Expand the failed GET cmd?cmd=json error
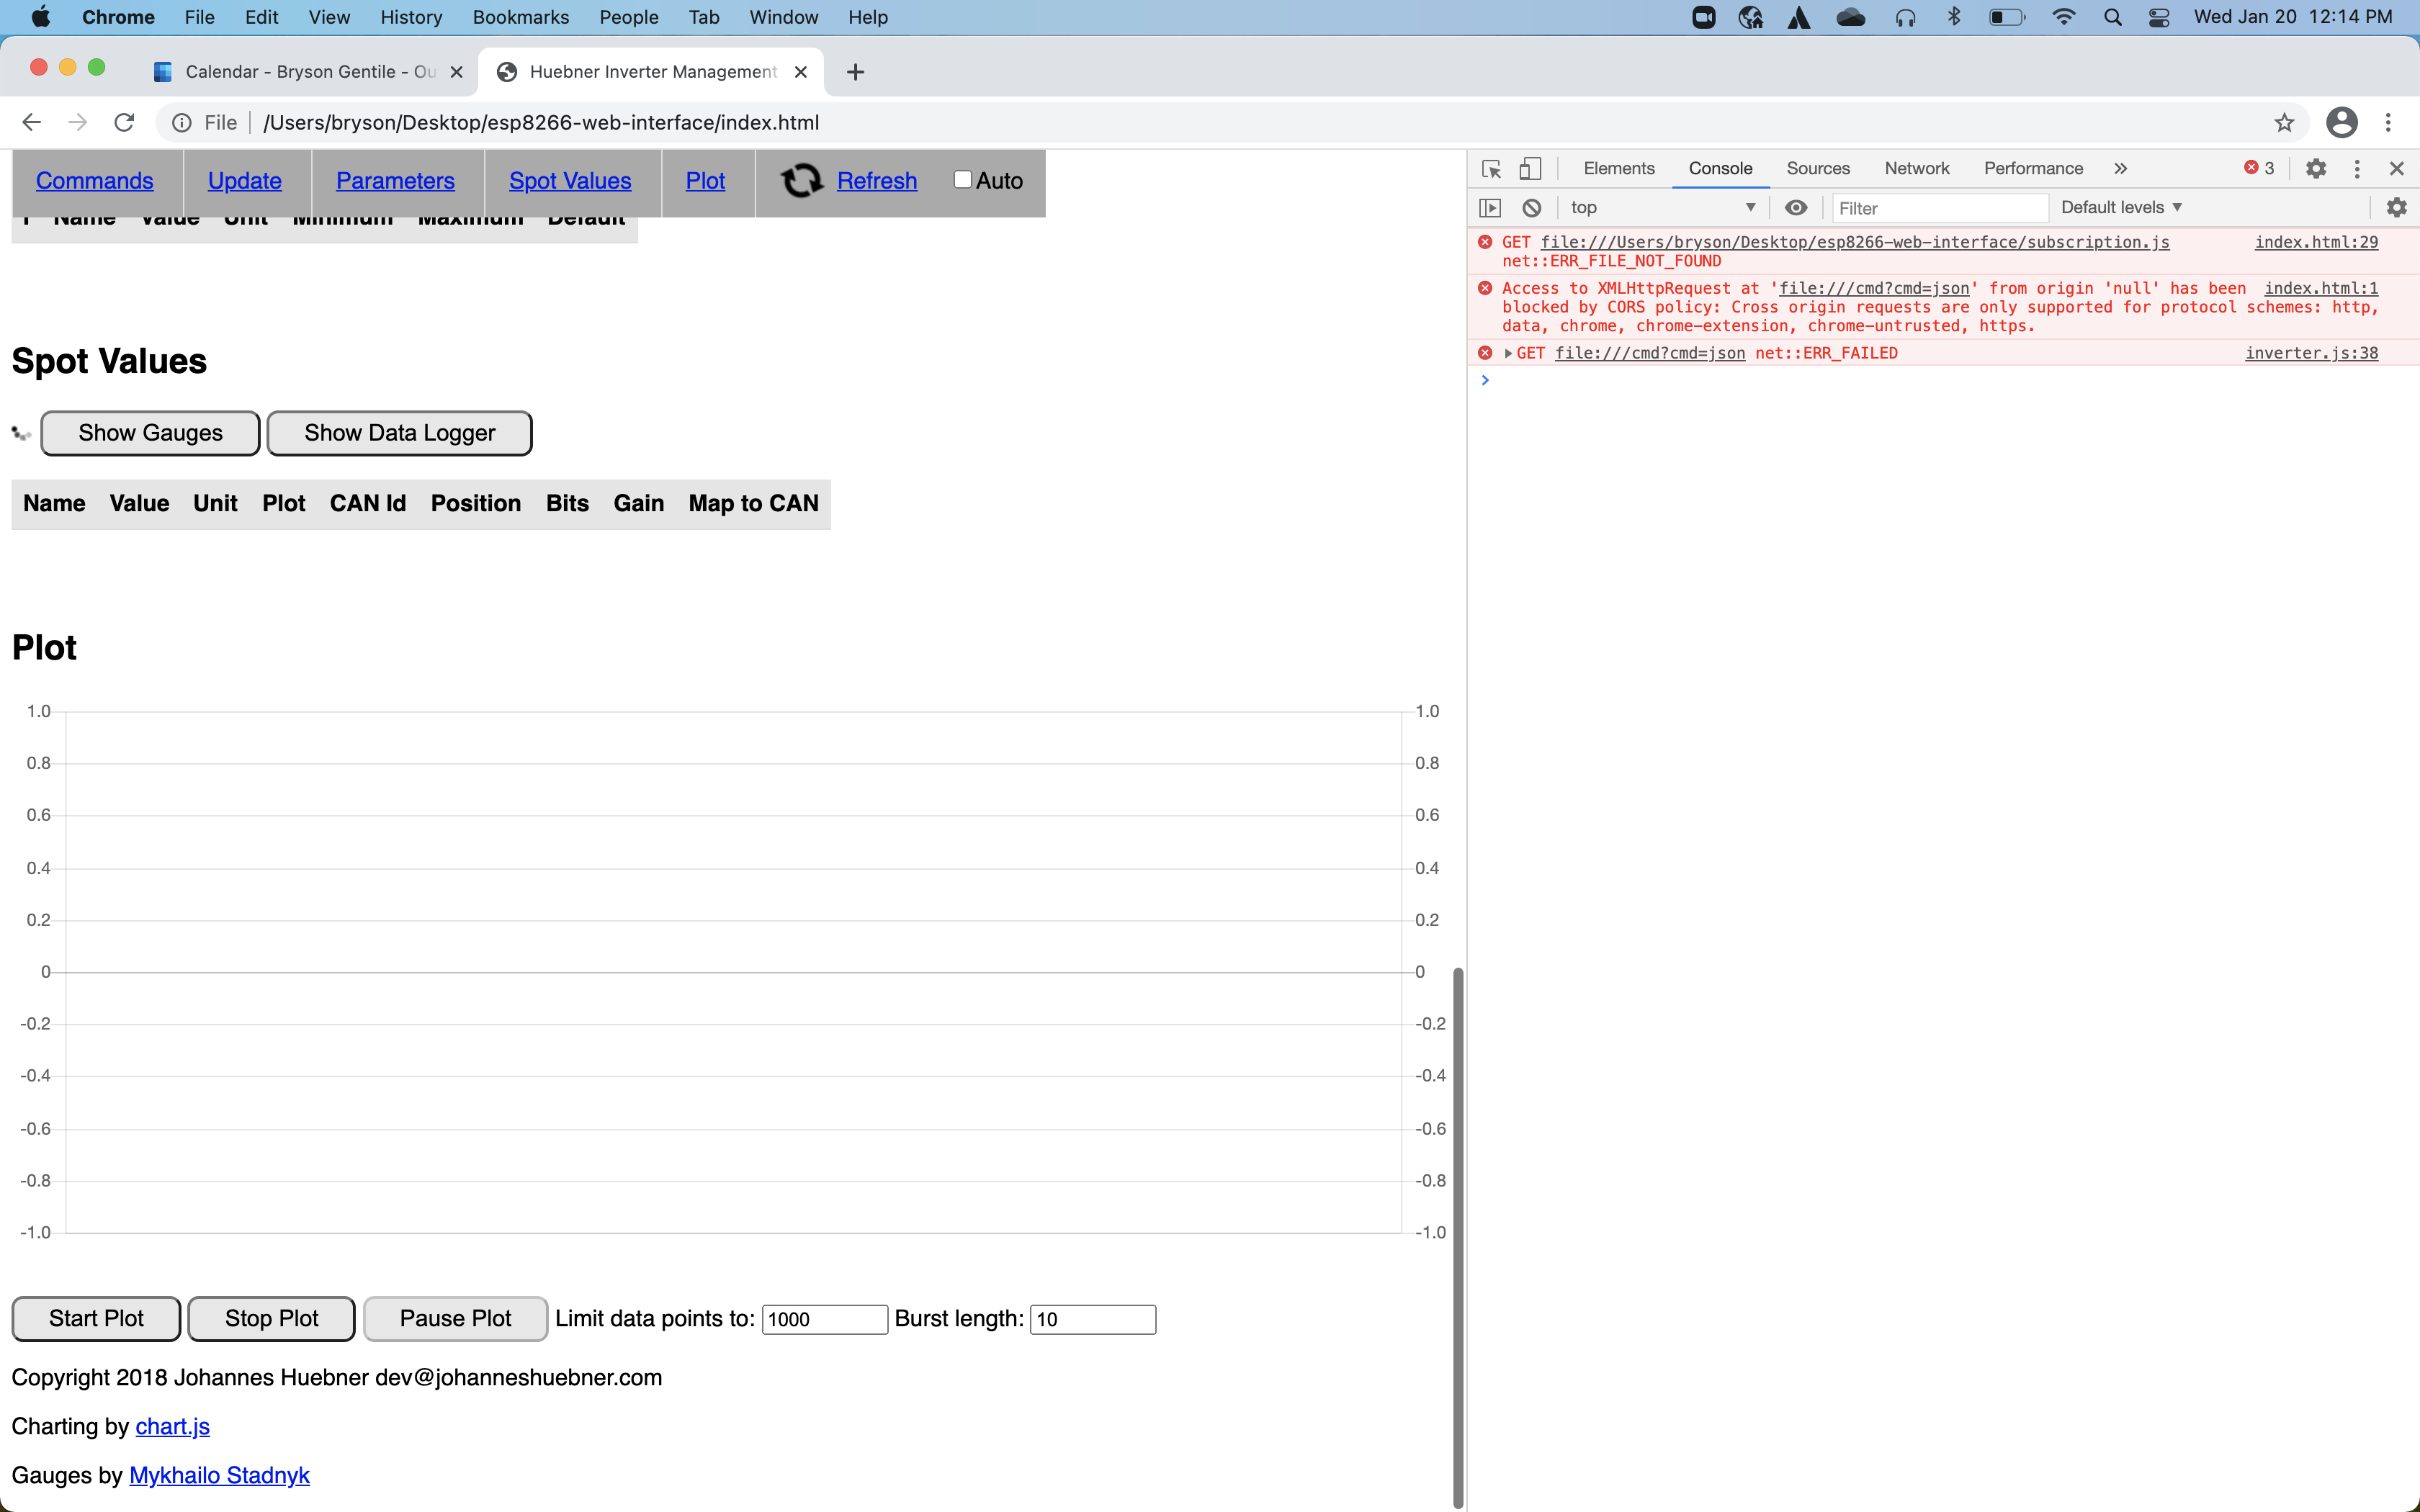The height and width of the screenshot is (1512, 2420). tap(1508, 353)
